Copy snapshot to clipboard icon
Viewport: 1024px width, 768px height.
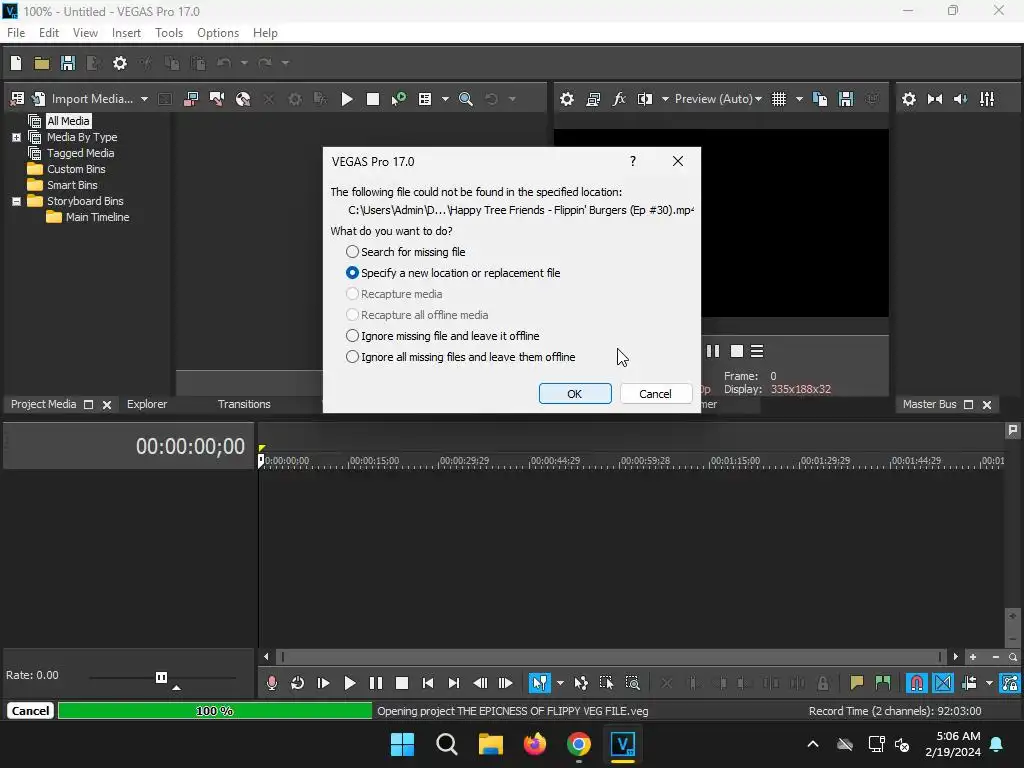tap(820, 99)
